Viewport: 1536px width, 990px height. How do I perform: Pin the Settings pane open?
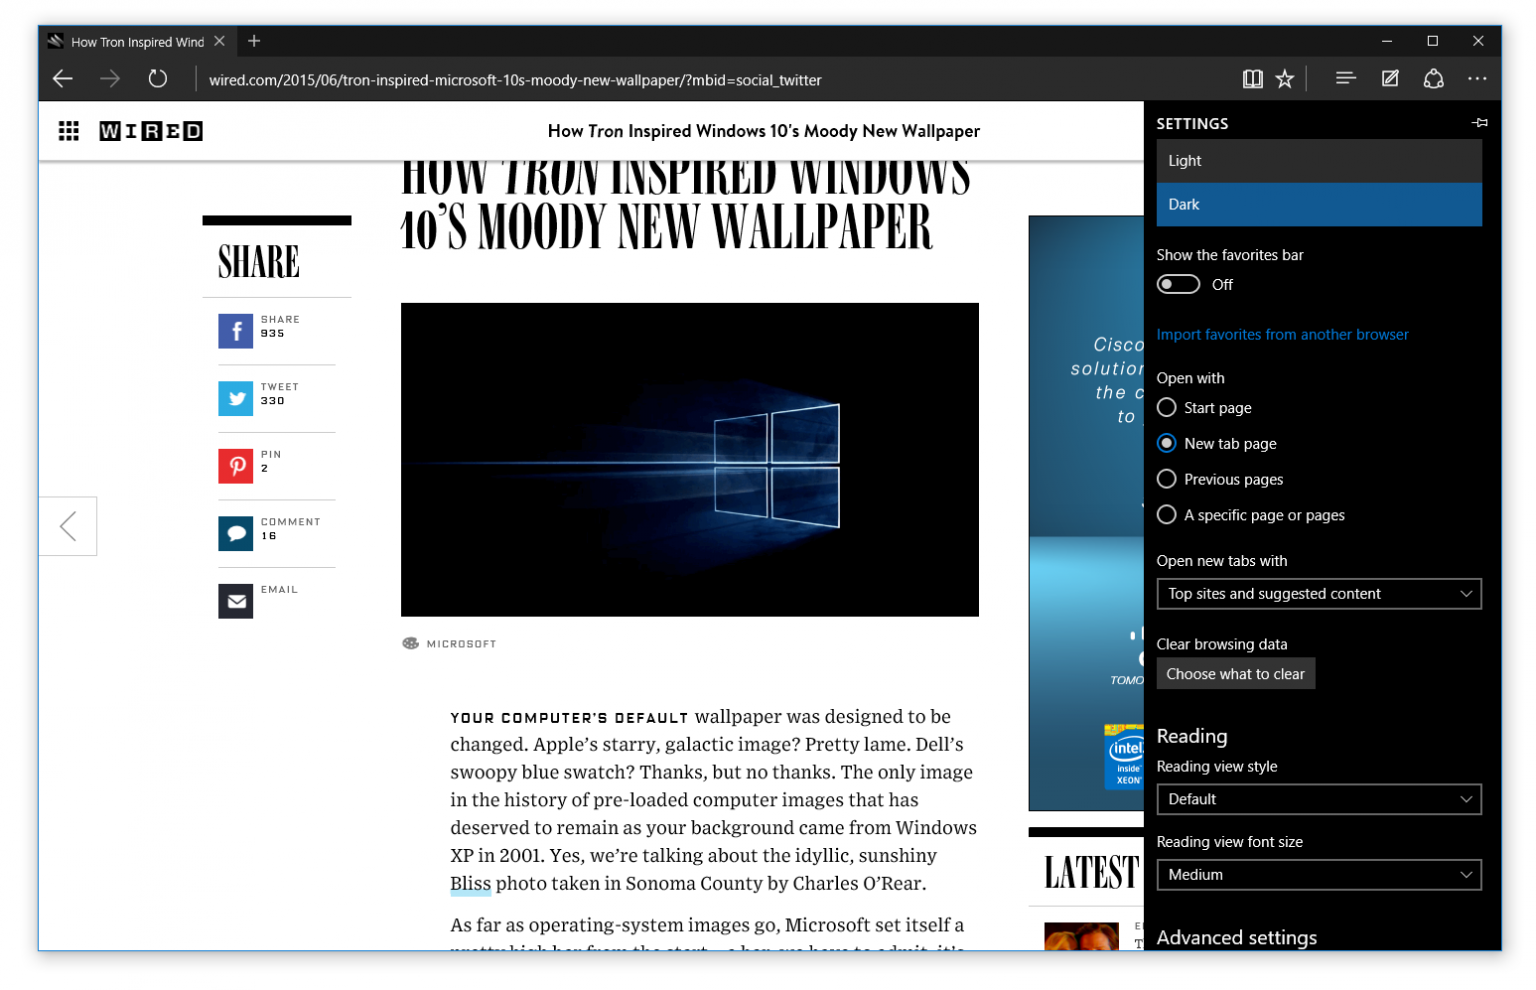pyautogui.click(x=1479, y=122)
